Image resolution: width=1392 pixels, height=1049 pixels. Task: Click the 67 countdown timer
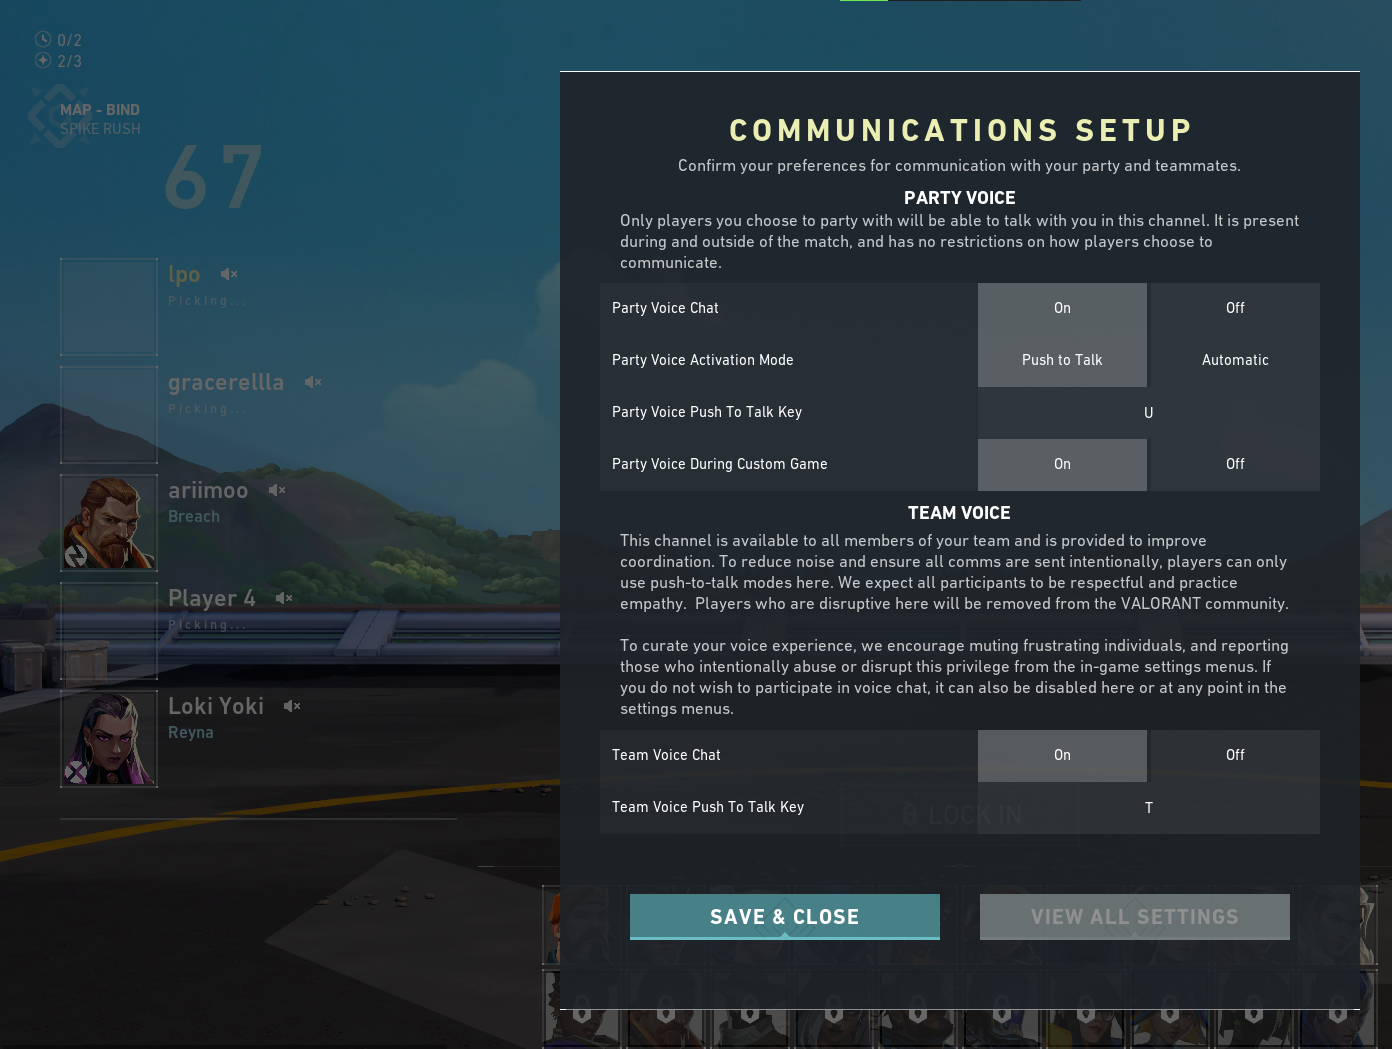(x=214, y=178)
